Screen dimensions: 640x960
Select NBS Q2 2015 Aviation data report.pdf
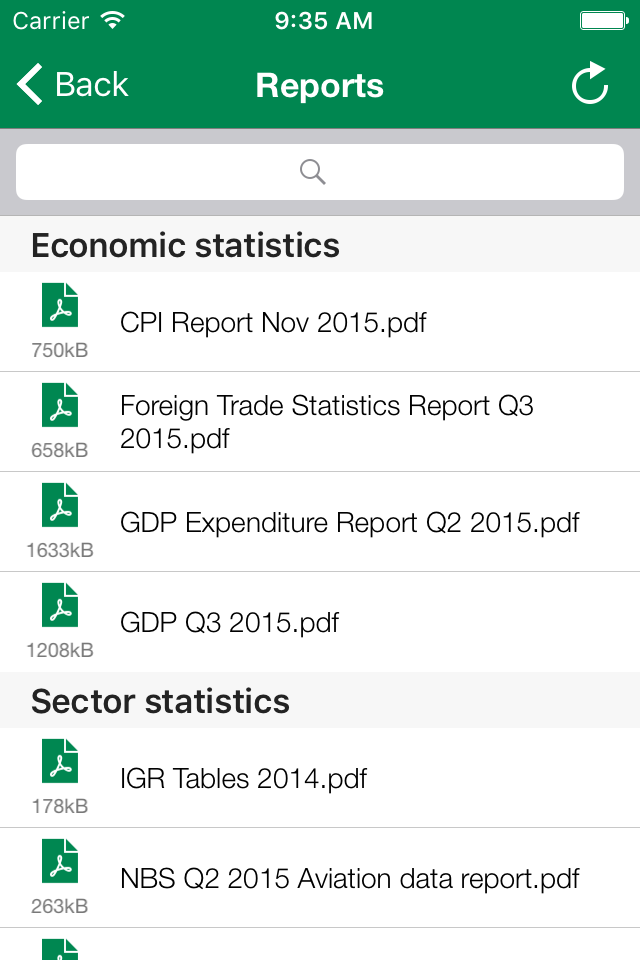[x=349, y=878]
